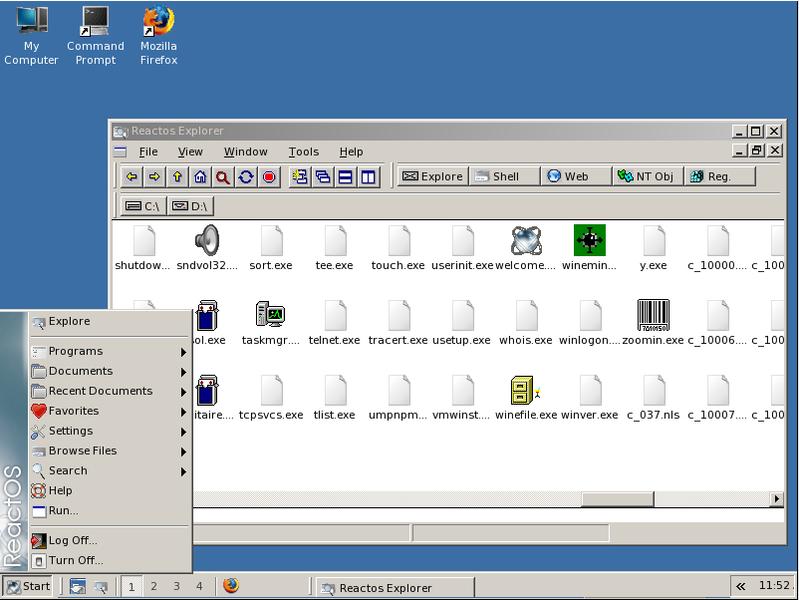Screen dimensions: 799x600
Task: Click the red Stop toolbar icon
Action: (269, 177)
